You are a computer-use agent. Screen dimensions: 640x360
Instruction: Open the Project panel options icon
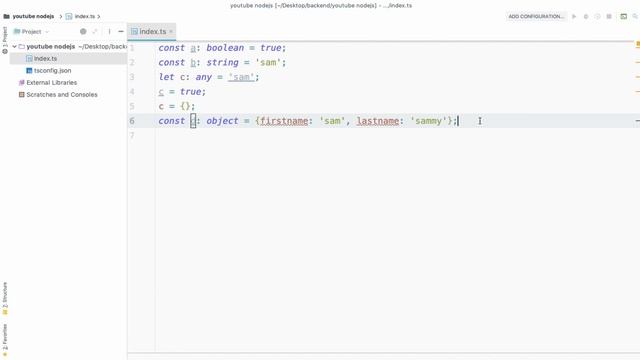coord(109,31)
